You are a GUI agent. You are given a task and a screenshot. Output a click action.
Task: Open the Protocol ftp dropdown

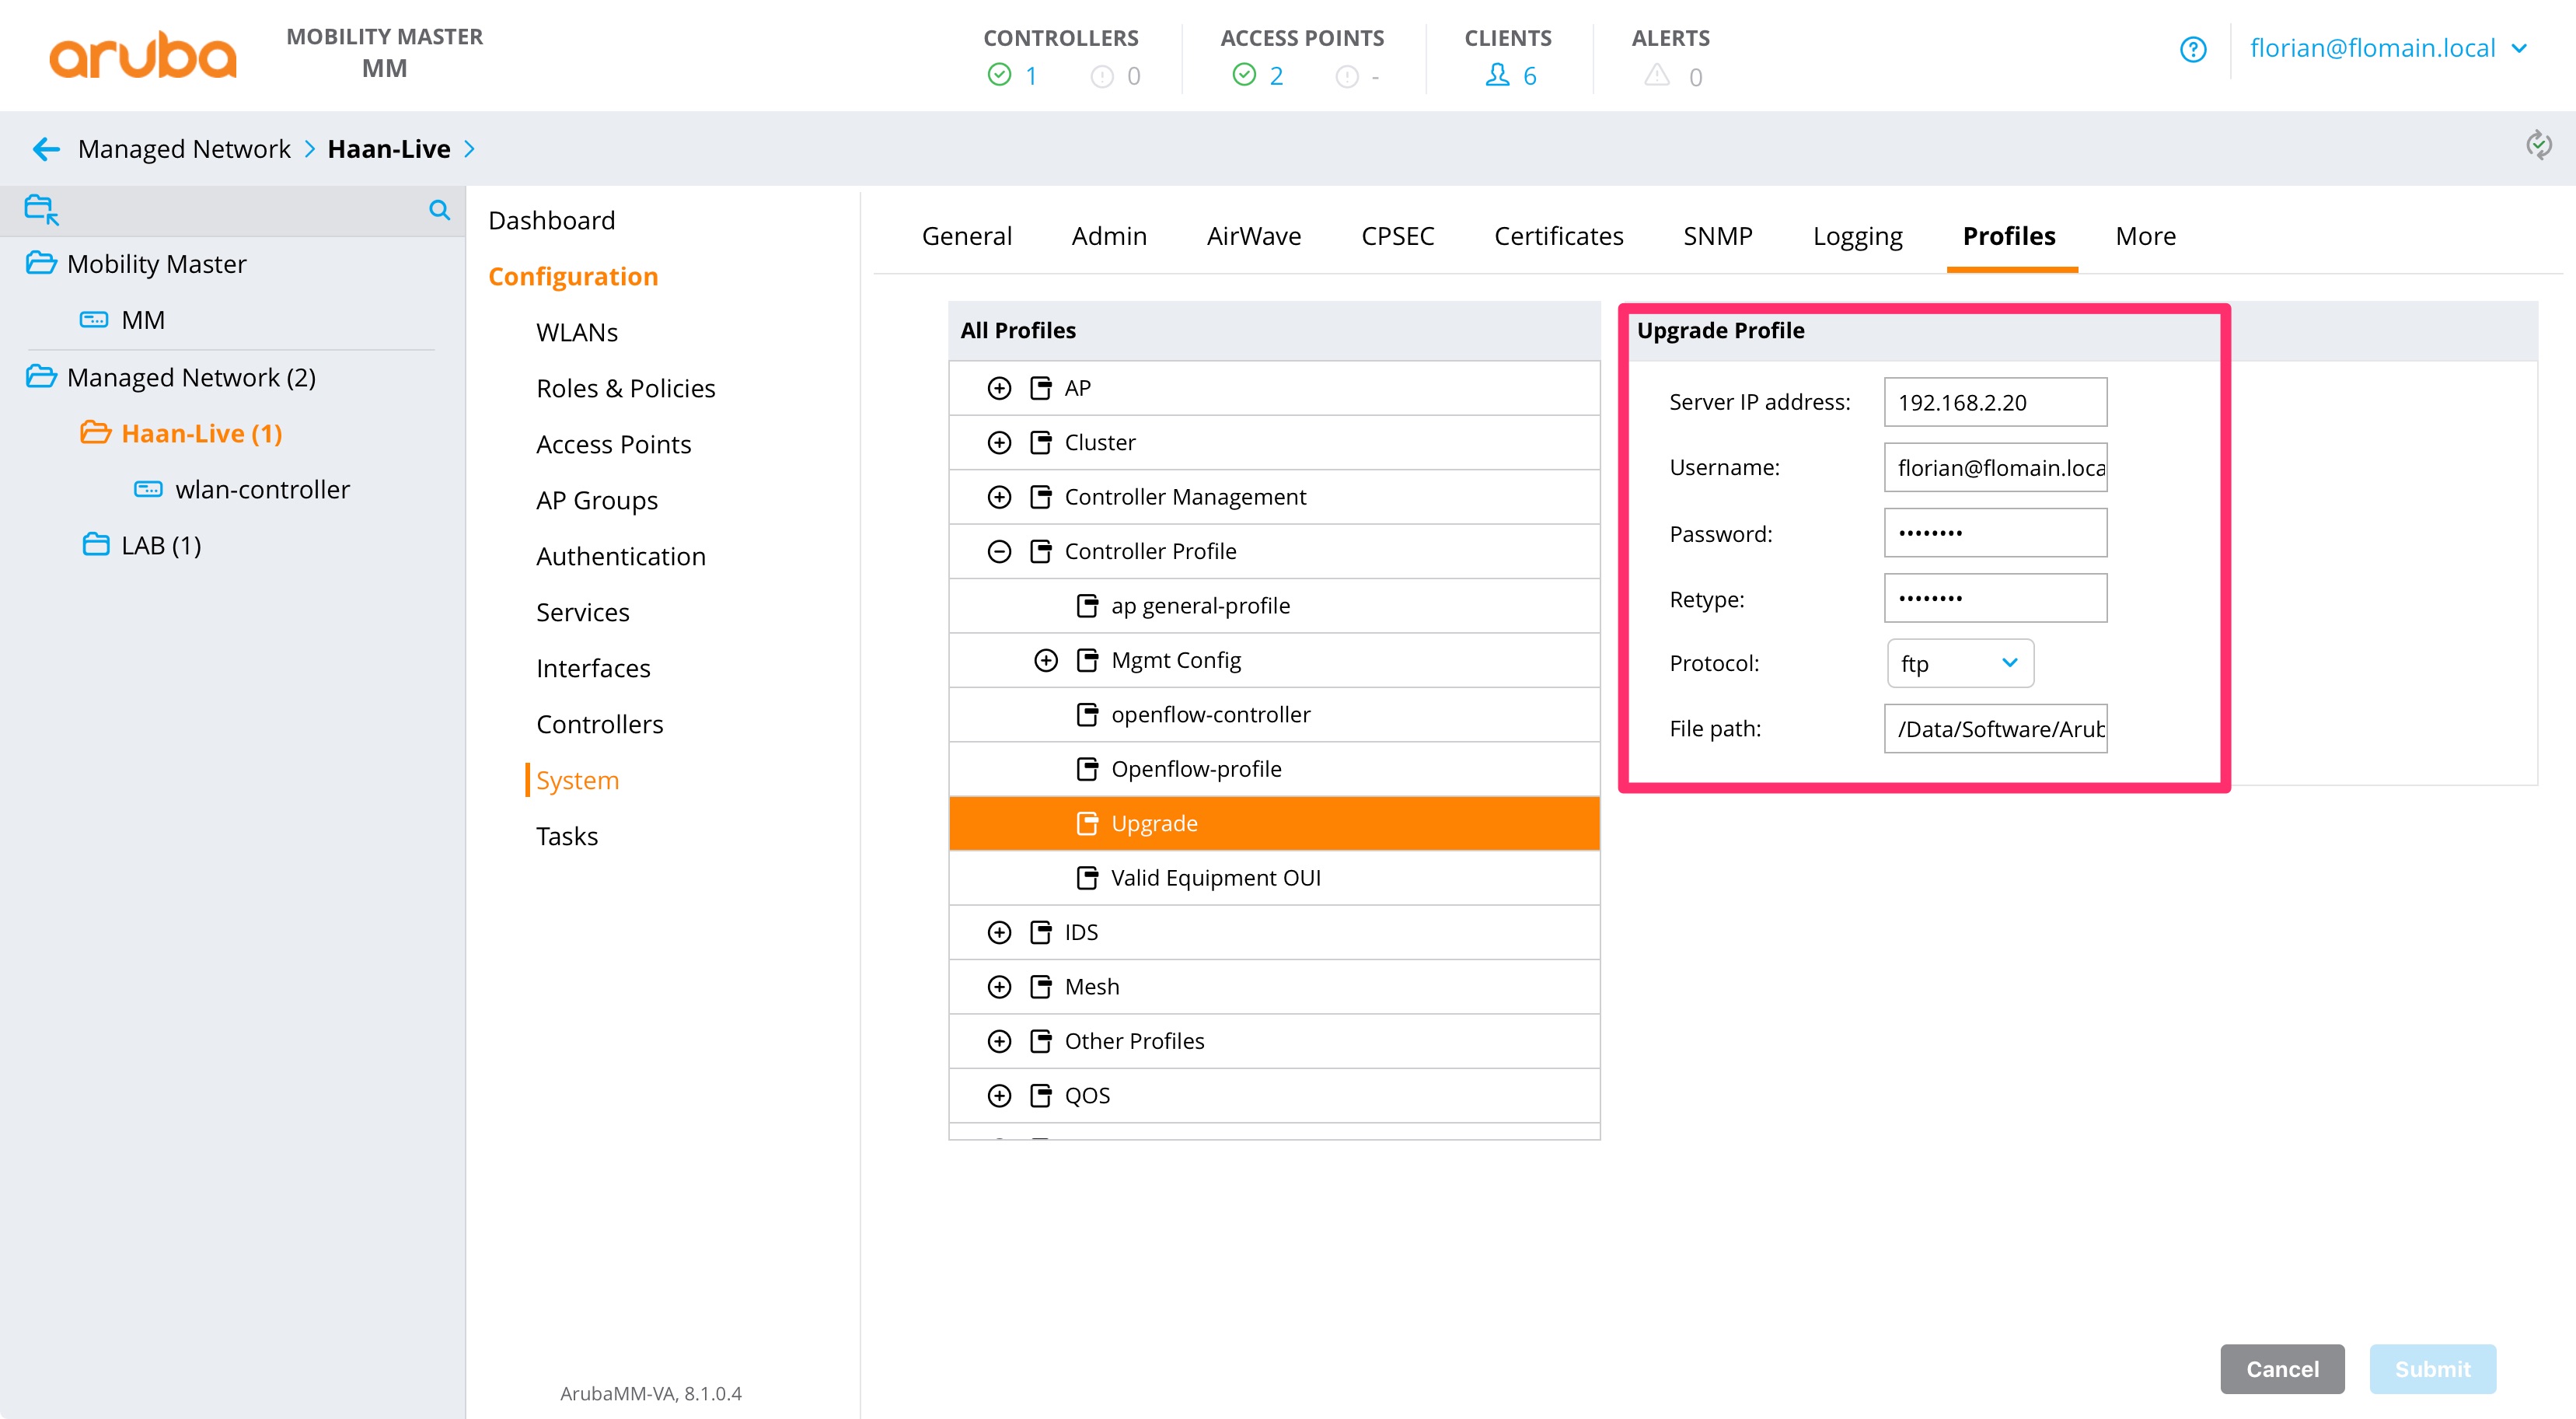(x=1960, y=663)
